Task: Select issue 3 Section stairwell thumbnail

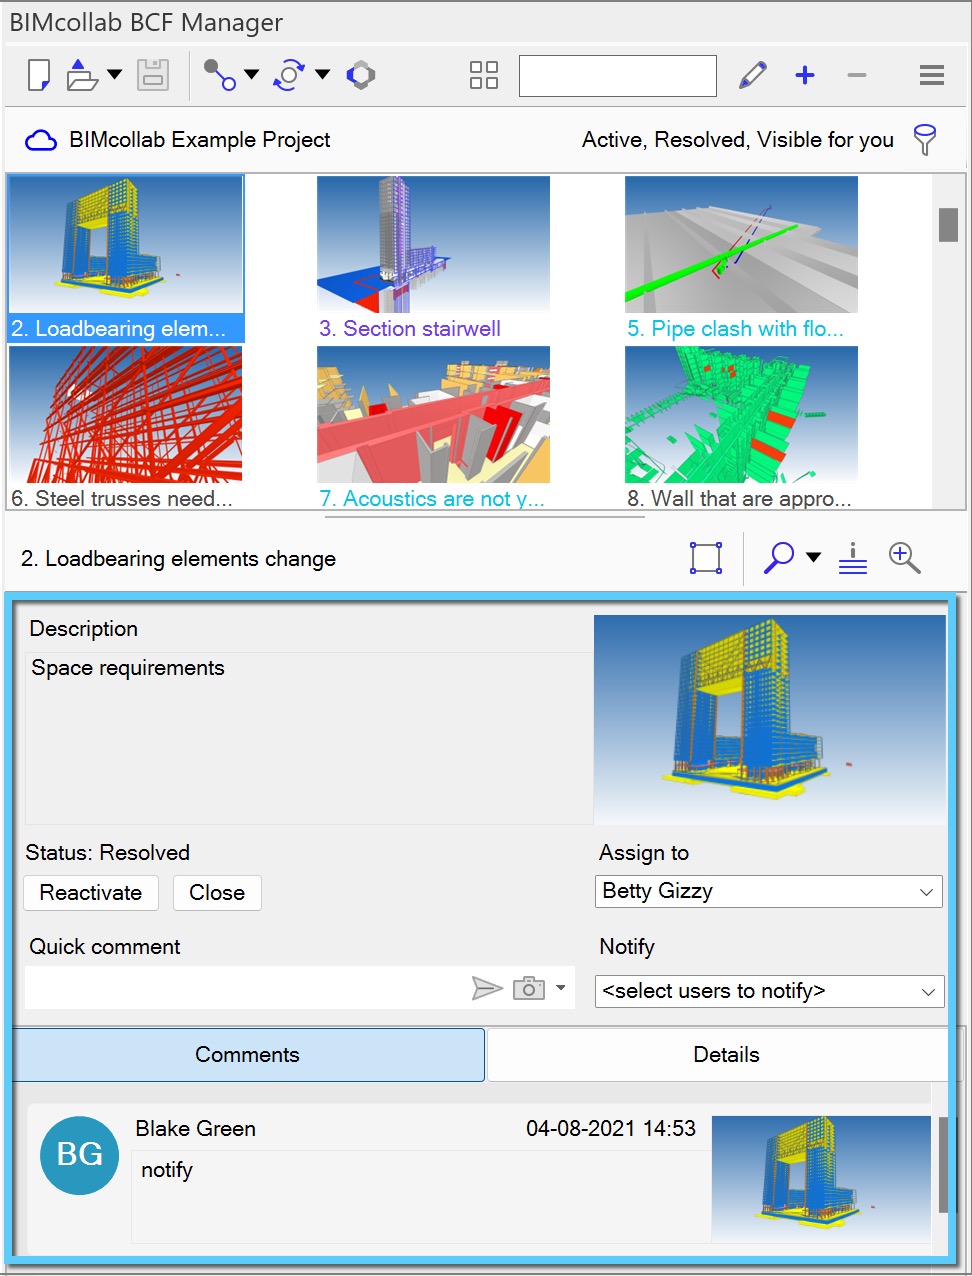Action: pyautogui.click(x=433, y=258)
